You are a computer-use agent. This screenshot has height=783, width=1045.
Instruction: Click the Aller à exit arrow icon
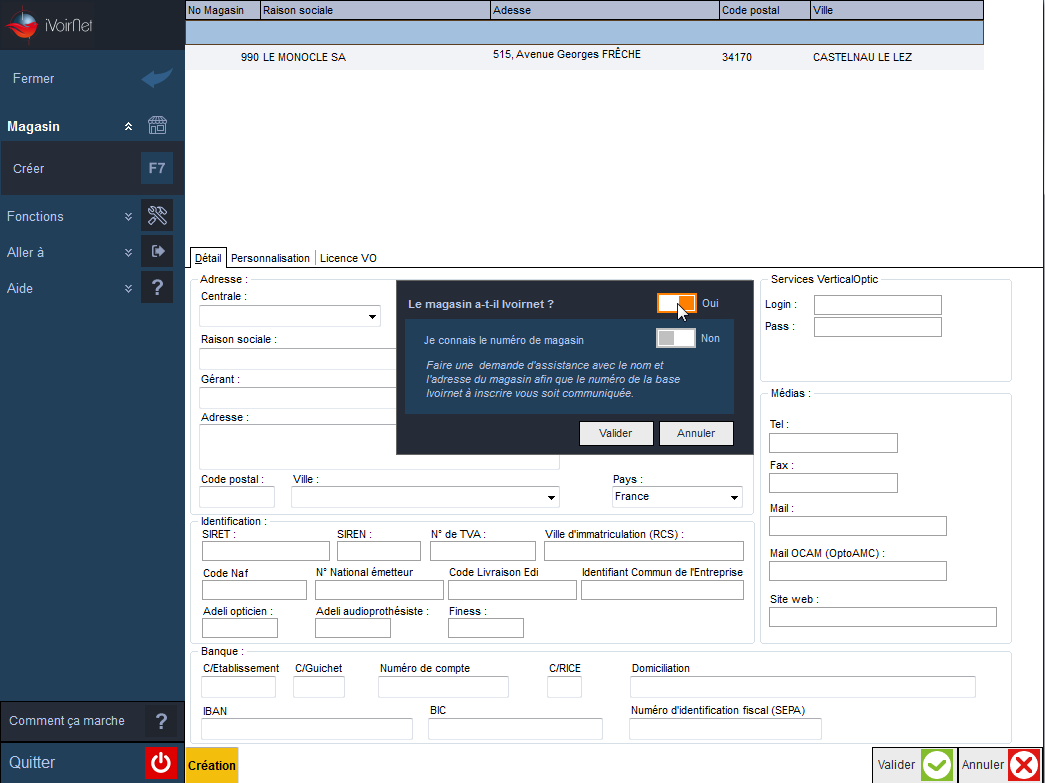coord(157,251)
